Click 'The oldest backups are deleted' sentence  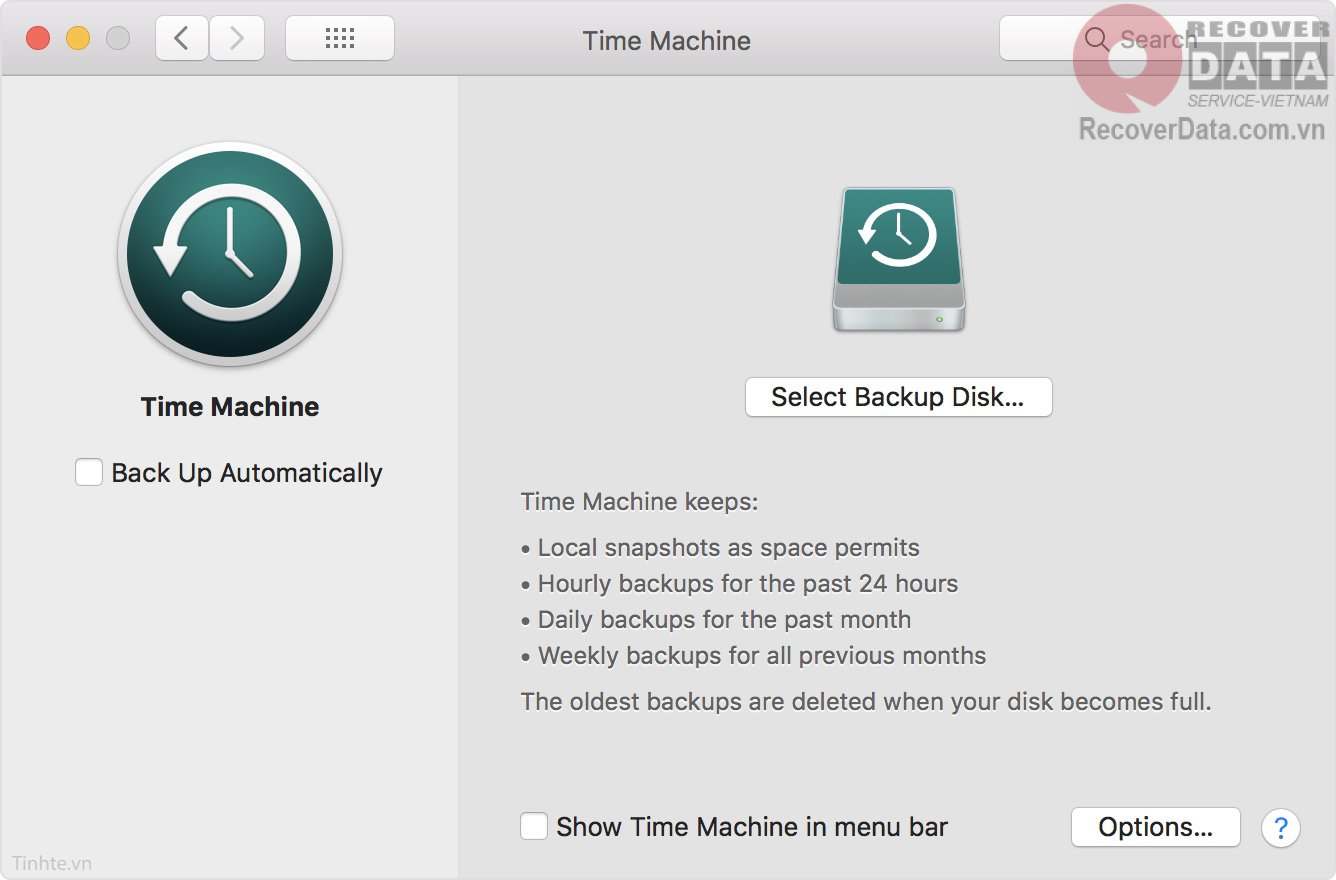[866, 702]
